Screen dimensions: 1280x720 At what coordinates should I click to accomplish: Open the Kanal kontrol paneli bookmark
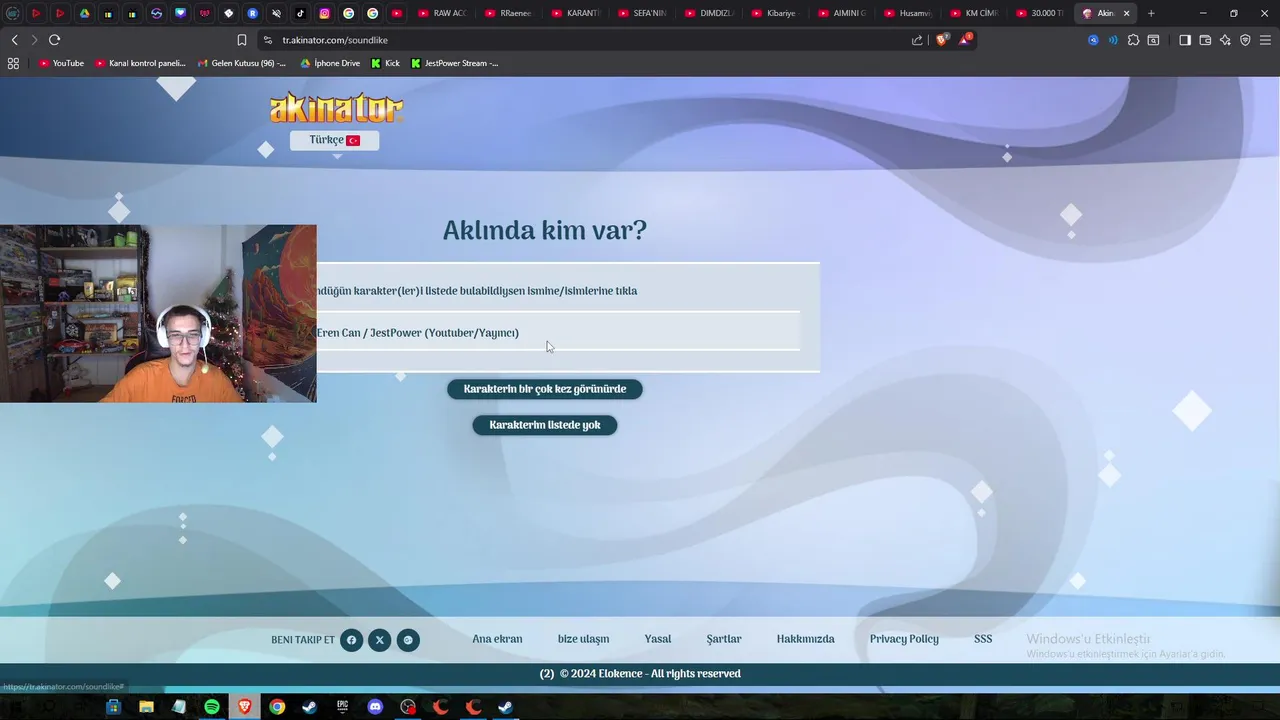141,63
